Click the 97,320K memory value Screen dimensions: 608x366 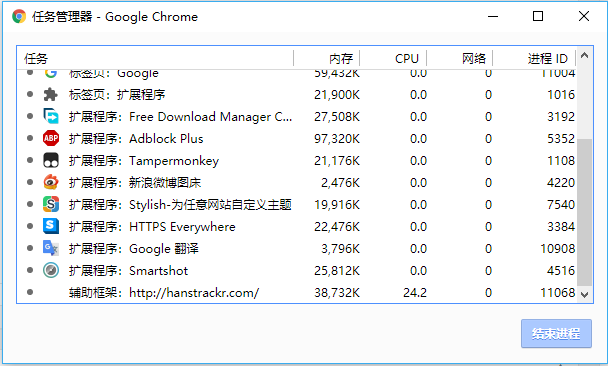tap(337, 138)
